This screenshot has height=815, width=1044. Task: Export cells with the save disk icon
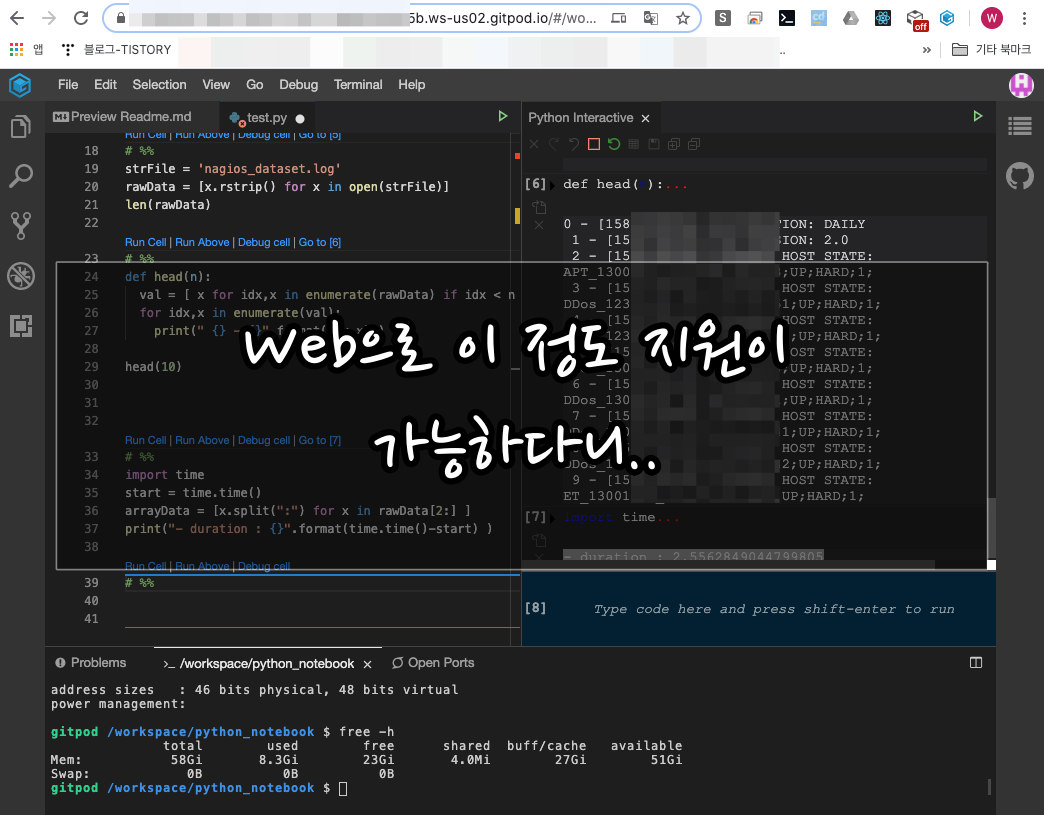[x=654, y=144]
